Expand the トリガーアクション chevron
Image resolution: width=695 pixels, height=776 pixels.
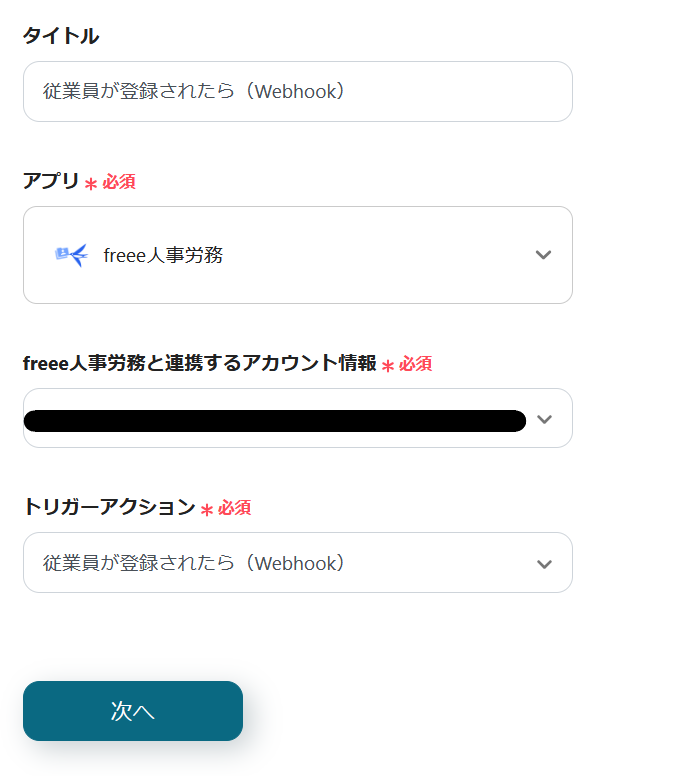(x=544, y=564)
